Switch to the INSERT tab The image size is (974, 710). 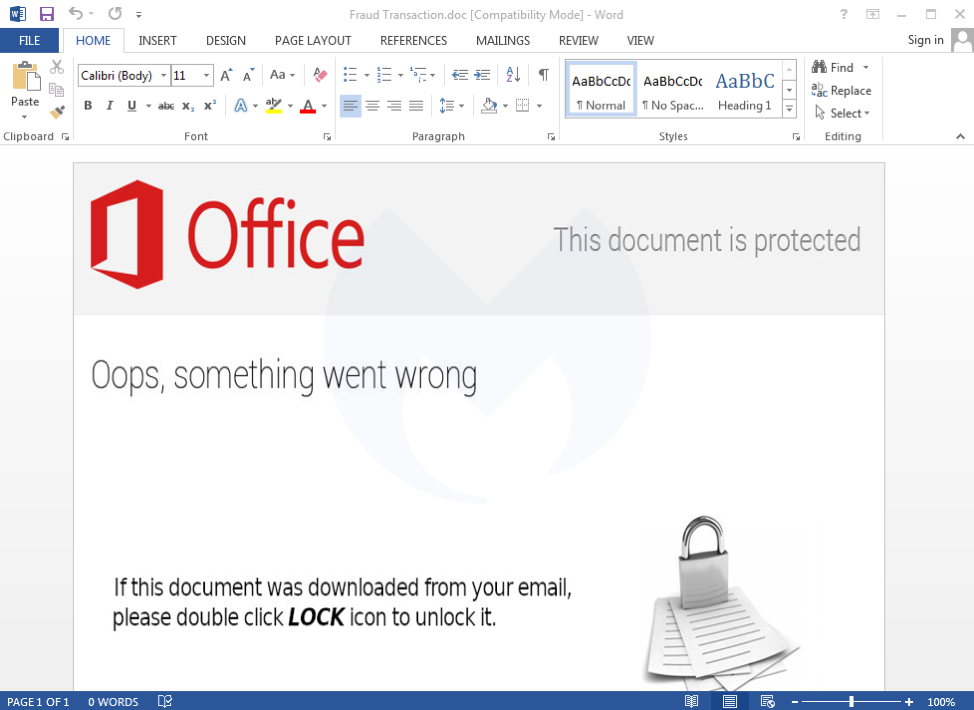point(157,40)
